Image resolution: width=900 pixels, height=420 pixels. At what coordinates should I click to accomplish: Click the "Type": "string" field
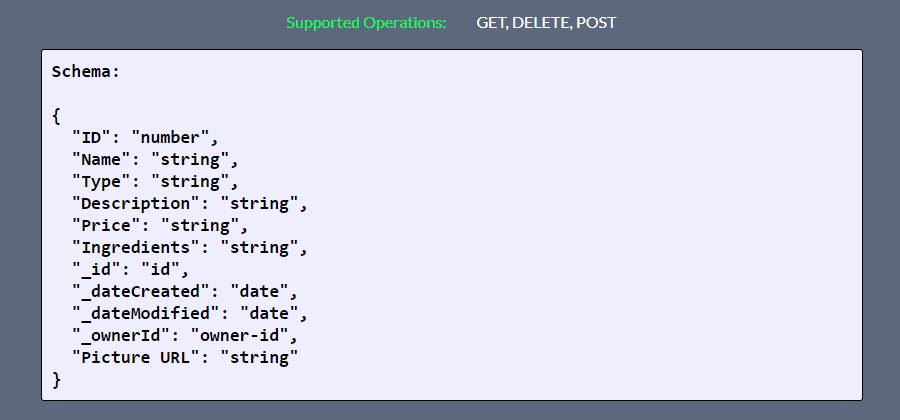pyautogui.click(x=155, y=182)
